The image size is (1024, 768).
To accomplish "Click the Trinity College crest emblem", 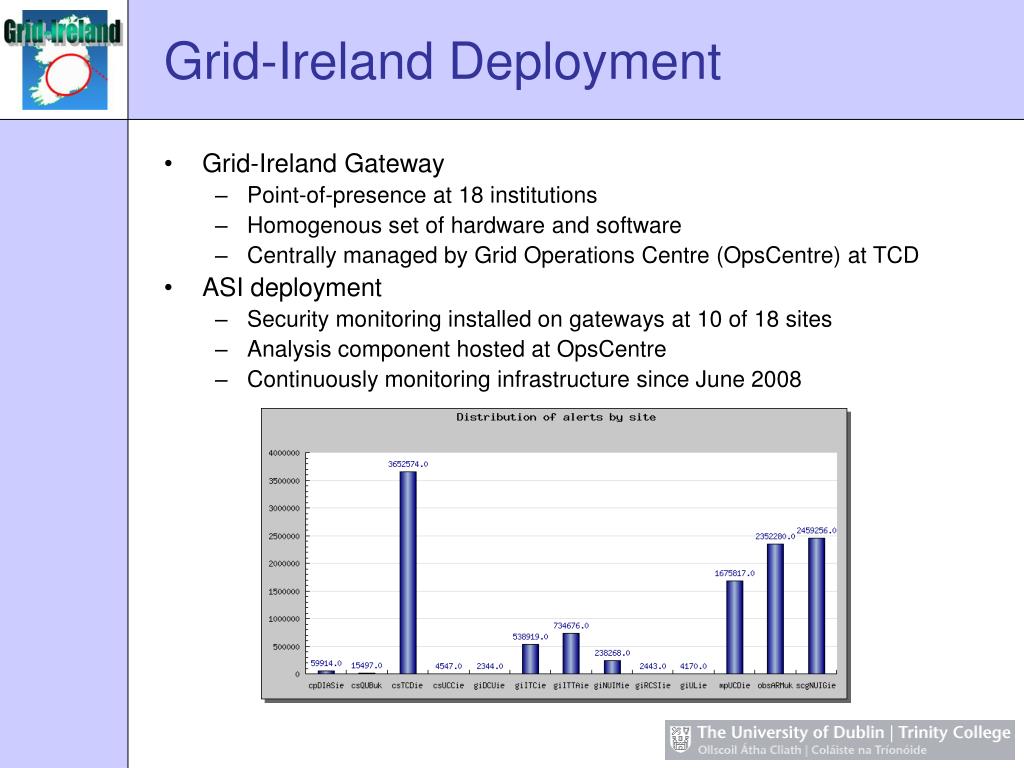I will click(x=680, y=739).
